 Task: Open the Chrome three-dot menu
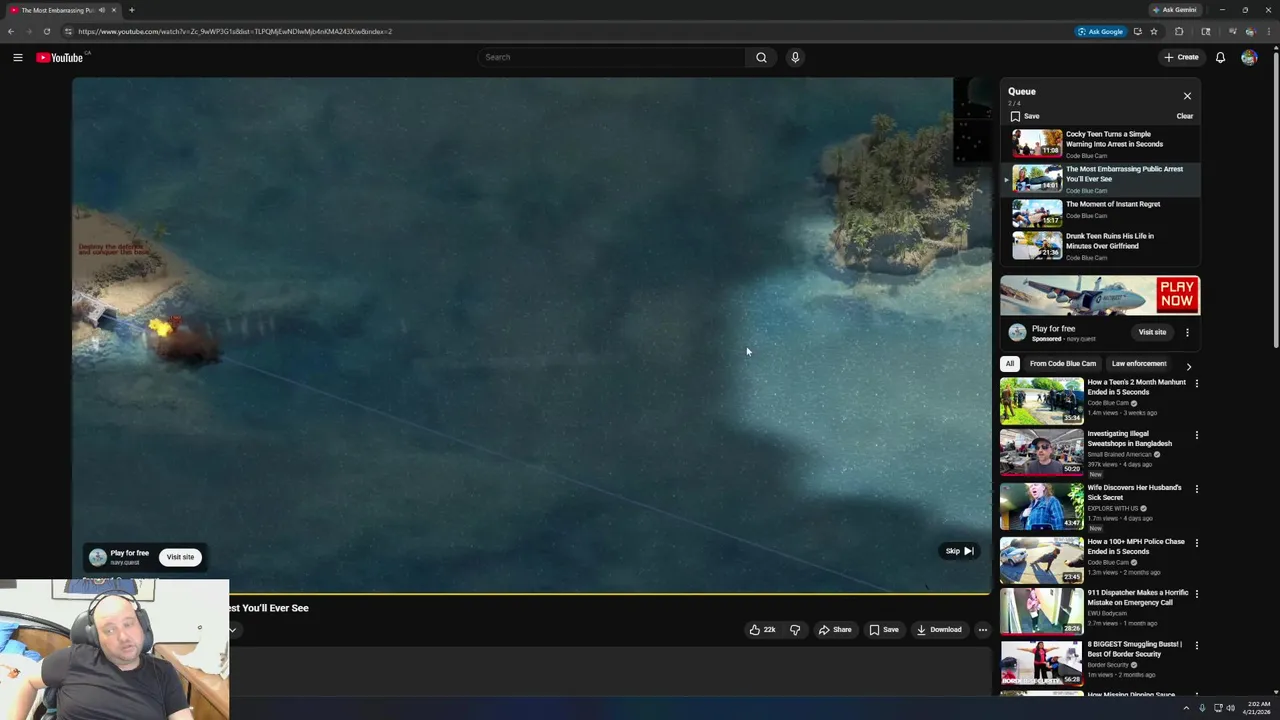click(x=1270, y=31)
